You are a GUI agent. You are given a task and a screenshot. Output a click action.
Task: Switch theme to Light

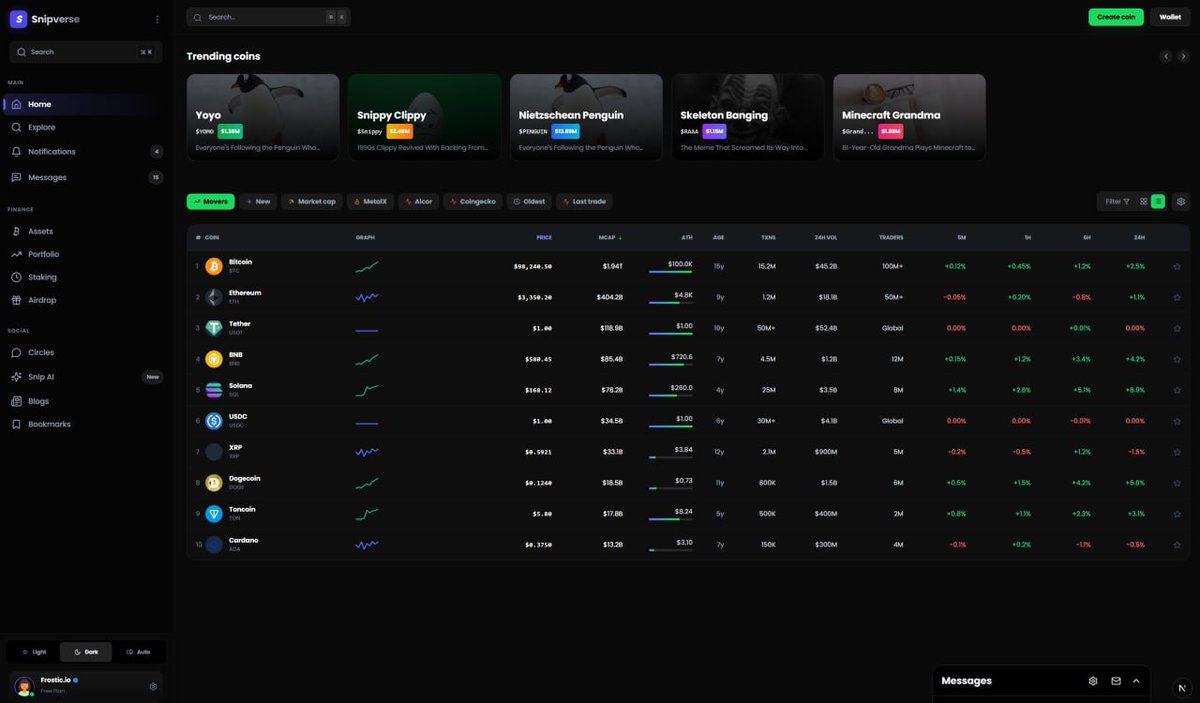coord(34,652)
